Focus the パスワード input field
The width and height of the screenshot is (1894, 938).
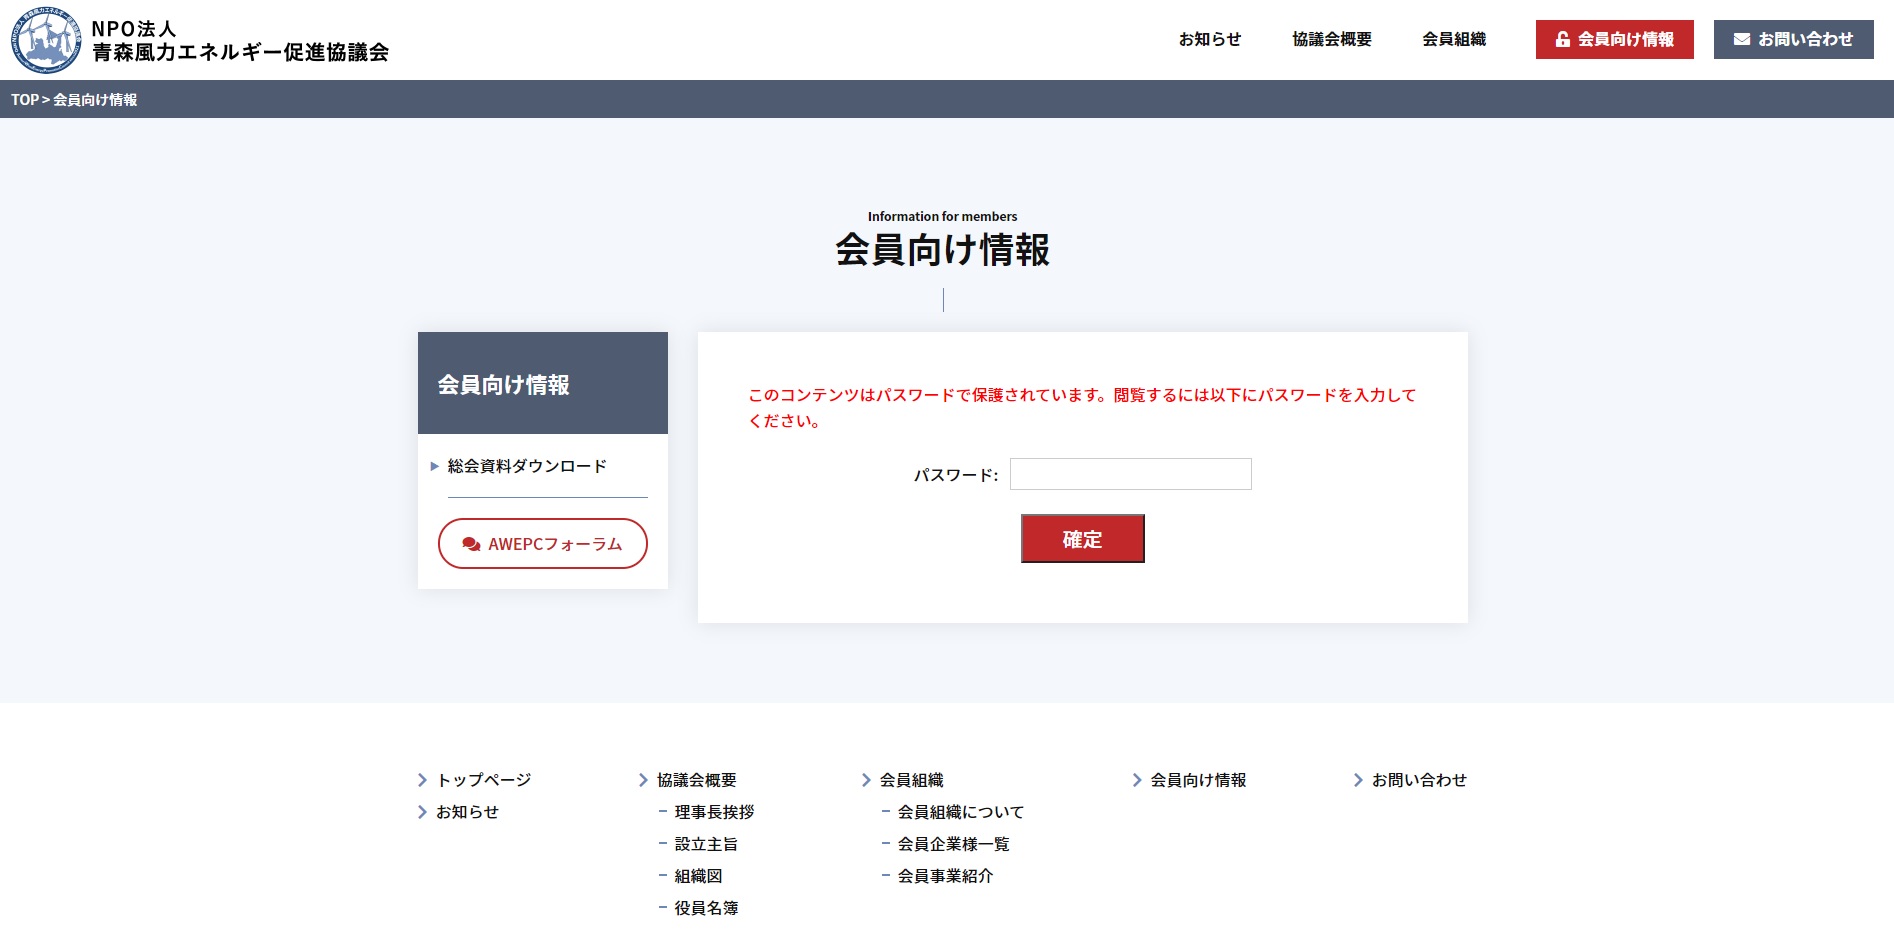(1130, 474)
